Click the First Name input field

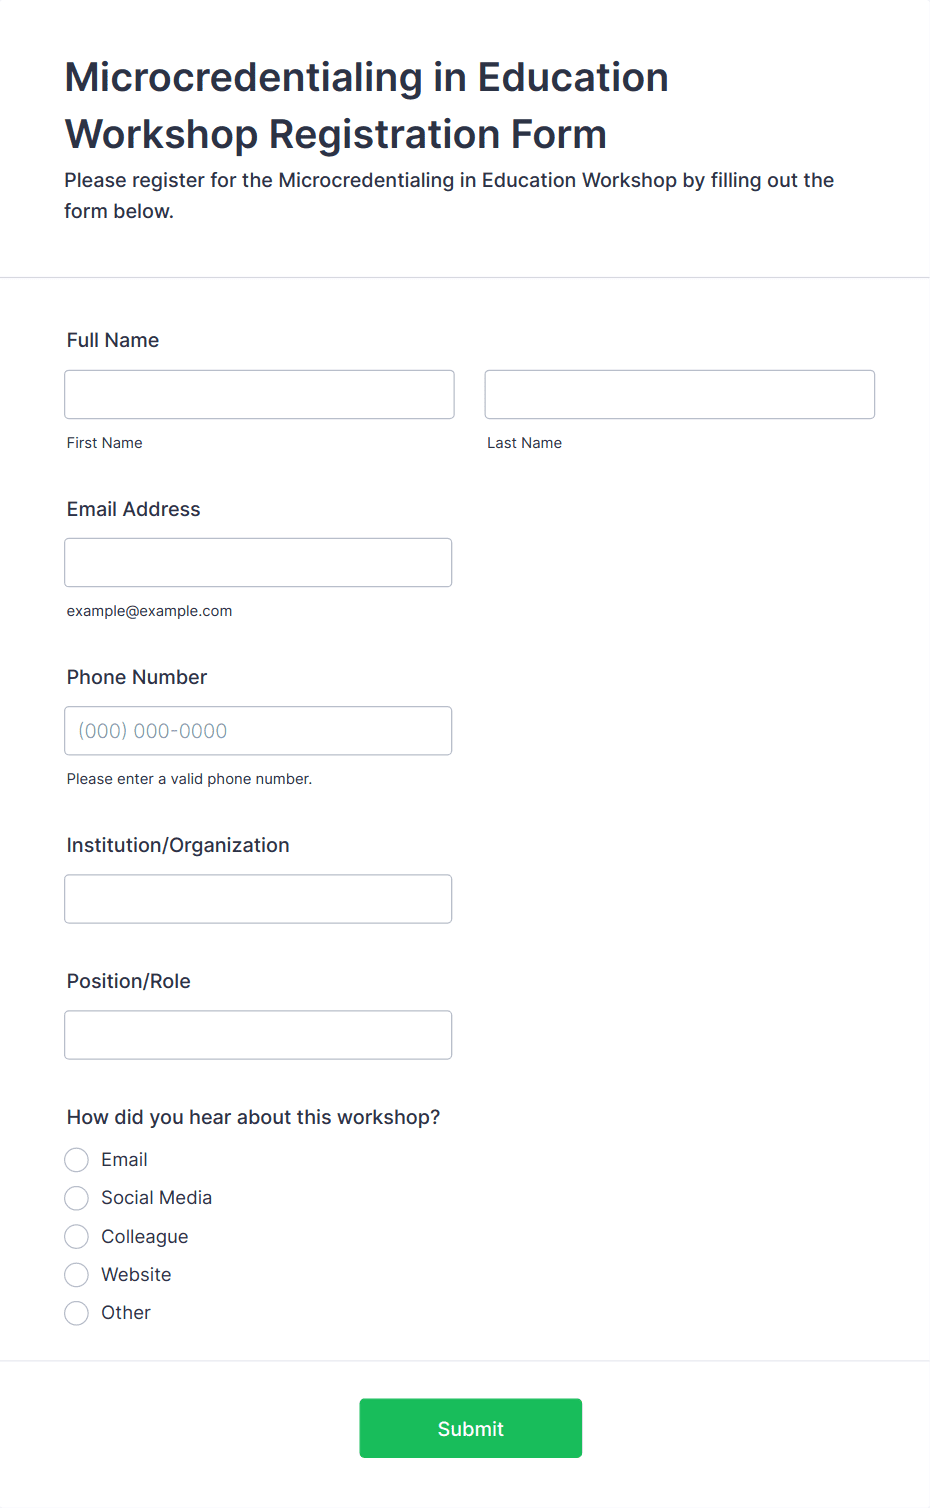click(x=259, y=394)
